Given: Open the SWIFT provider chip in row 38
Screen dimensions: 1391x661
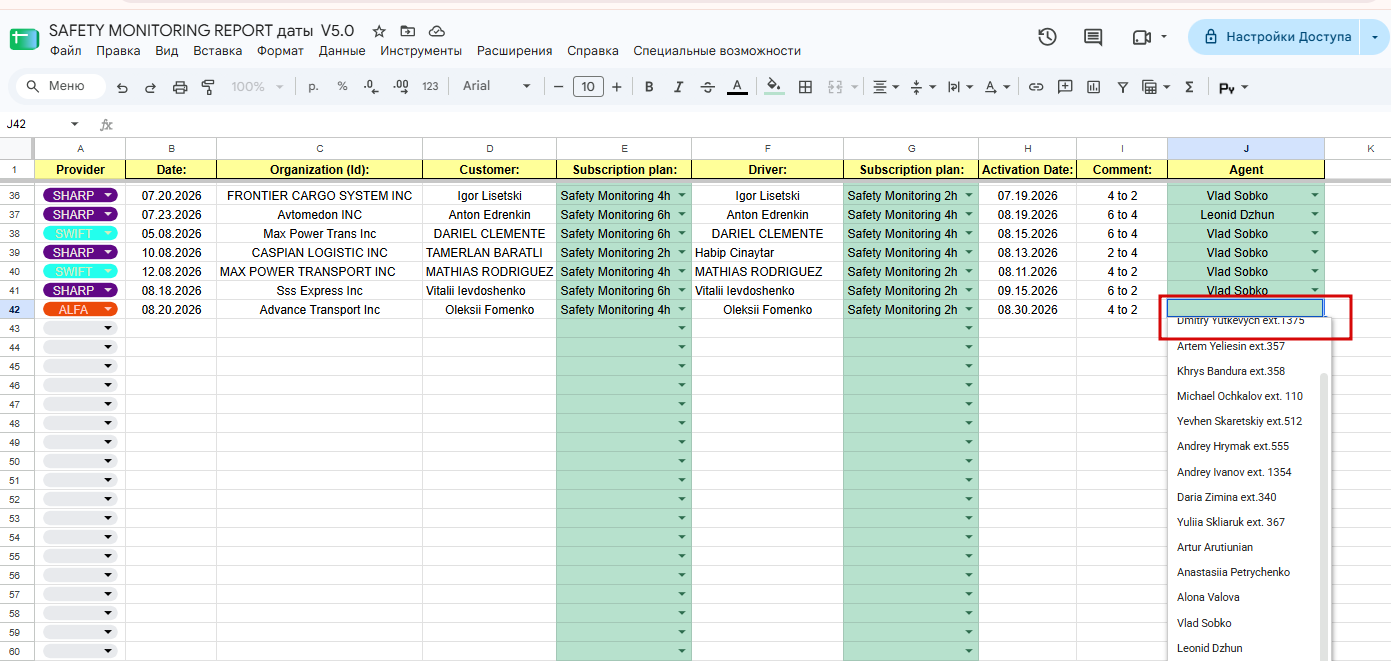Looking at the screenshot, I should [80, 234].
